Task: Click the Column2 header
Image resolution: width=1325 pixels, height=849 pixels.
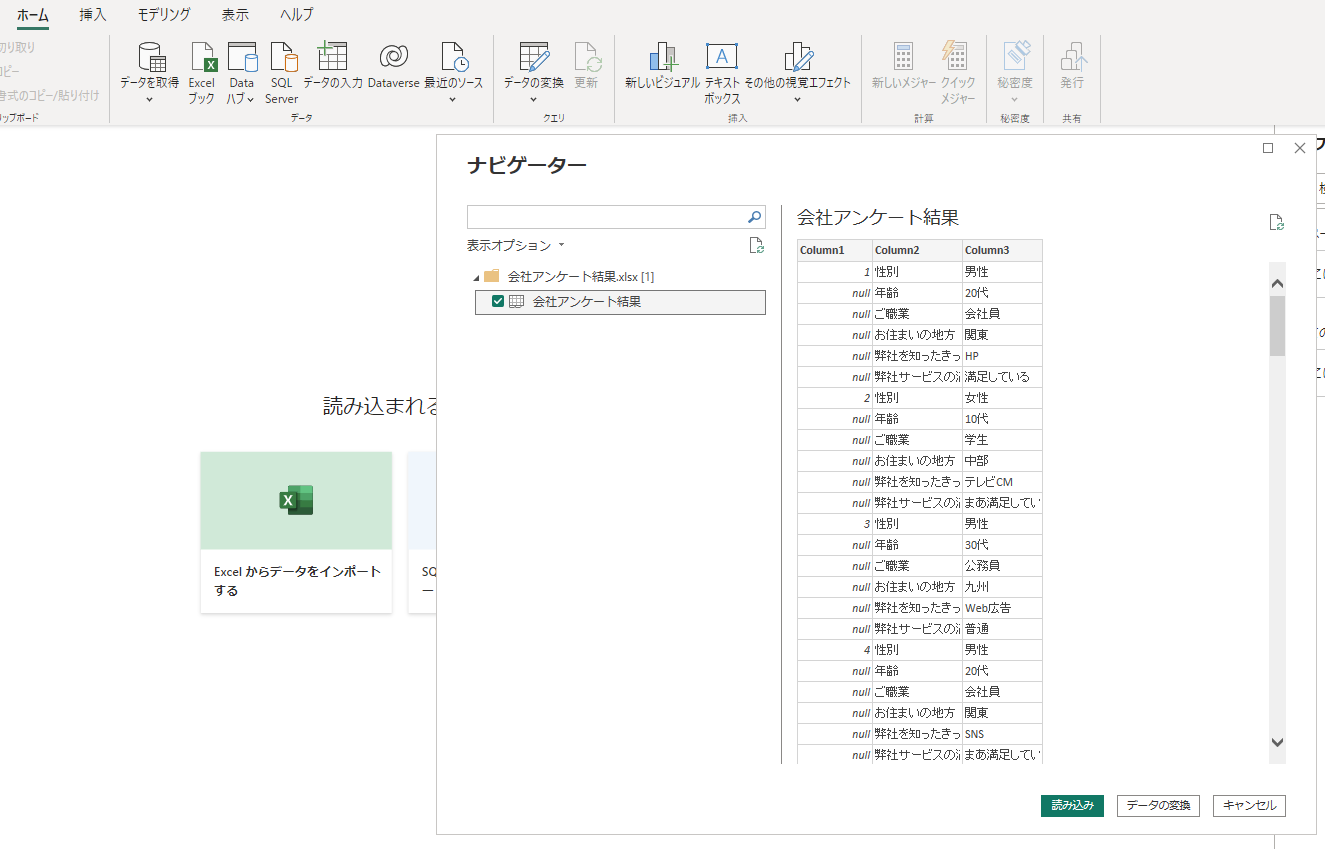Action: click(x=917, y=250)
